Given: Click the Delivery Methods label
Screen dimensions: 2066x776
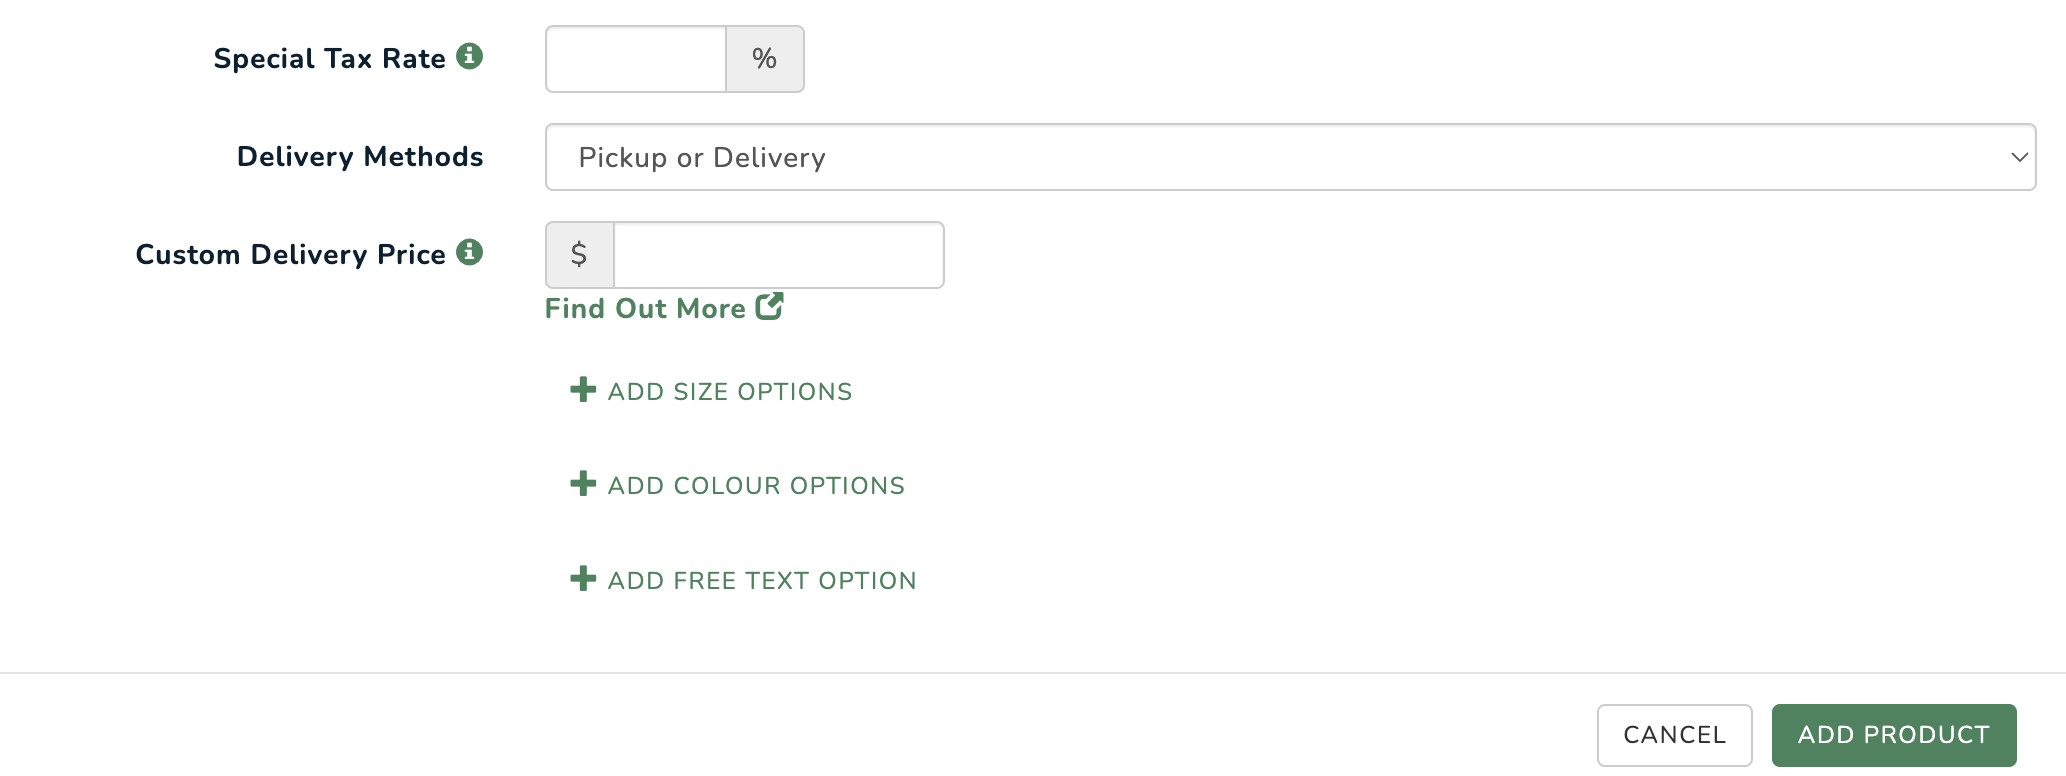Looking at the screenshot, I should click(360, 157).
